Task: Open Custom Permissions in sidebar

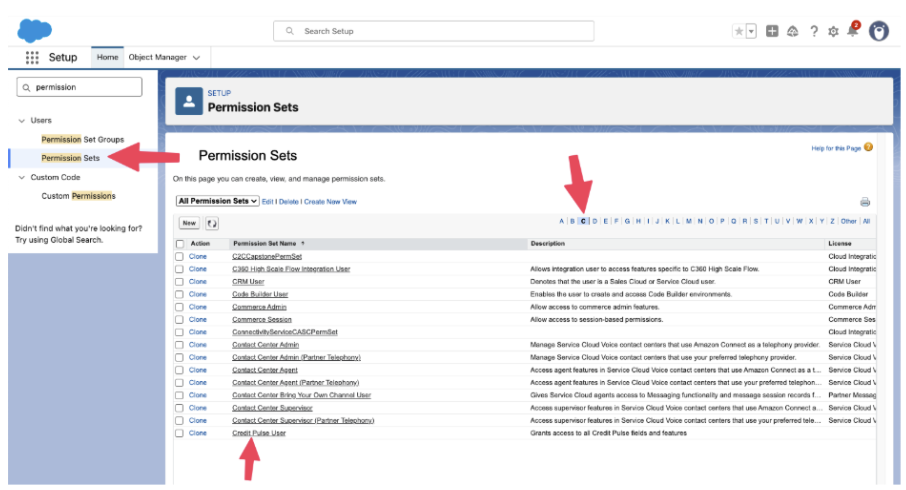Action: [x=79, y=196]
